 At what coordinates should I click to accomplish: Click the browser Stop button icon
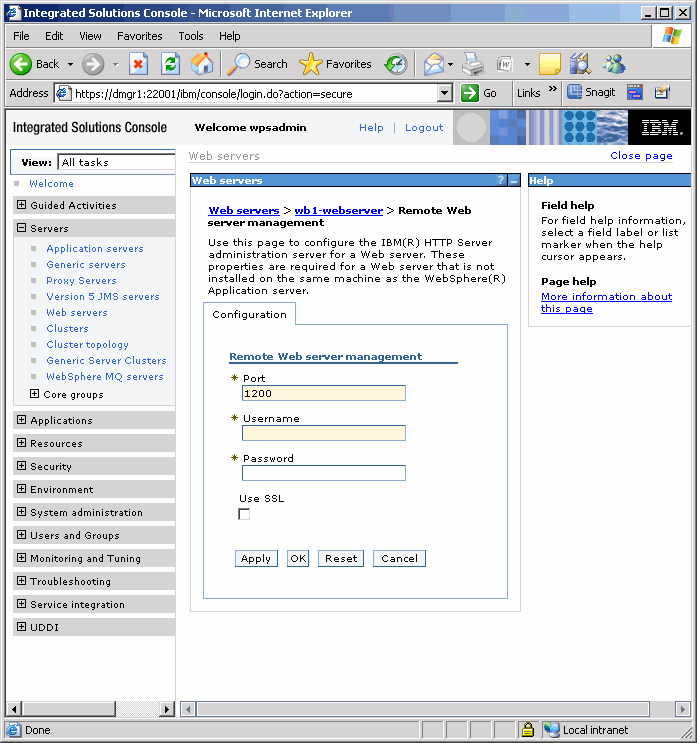point(139,64)
